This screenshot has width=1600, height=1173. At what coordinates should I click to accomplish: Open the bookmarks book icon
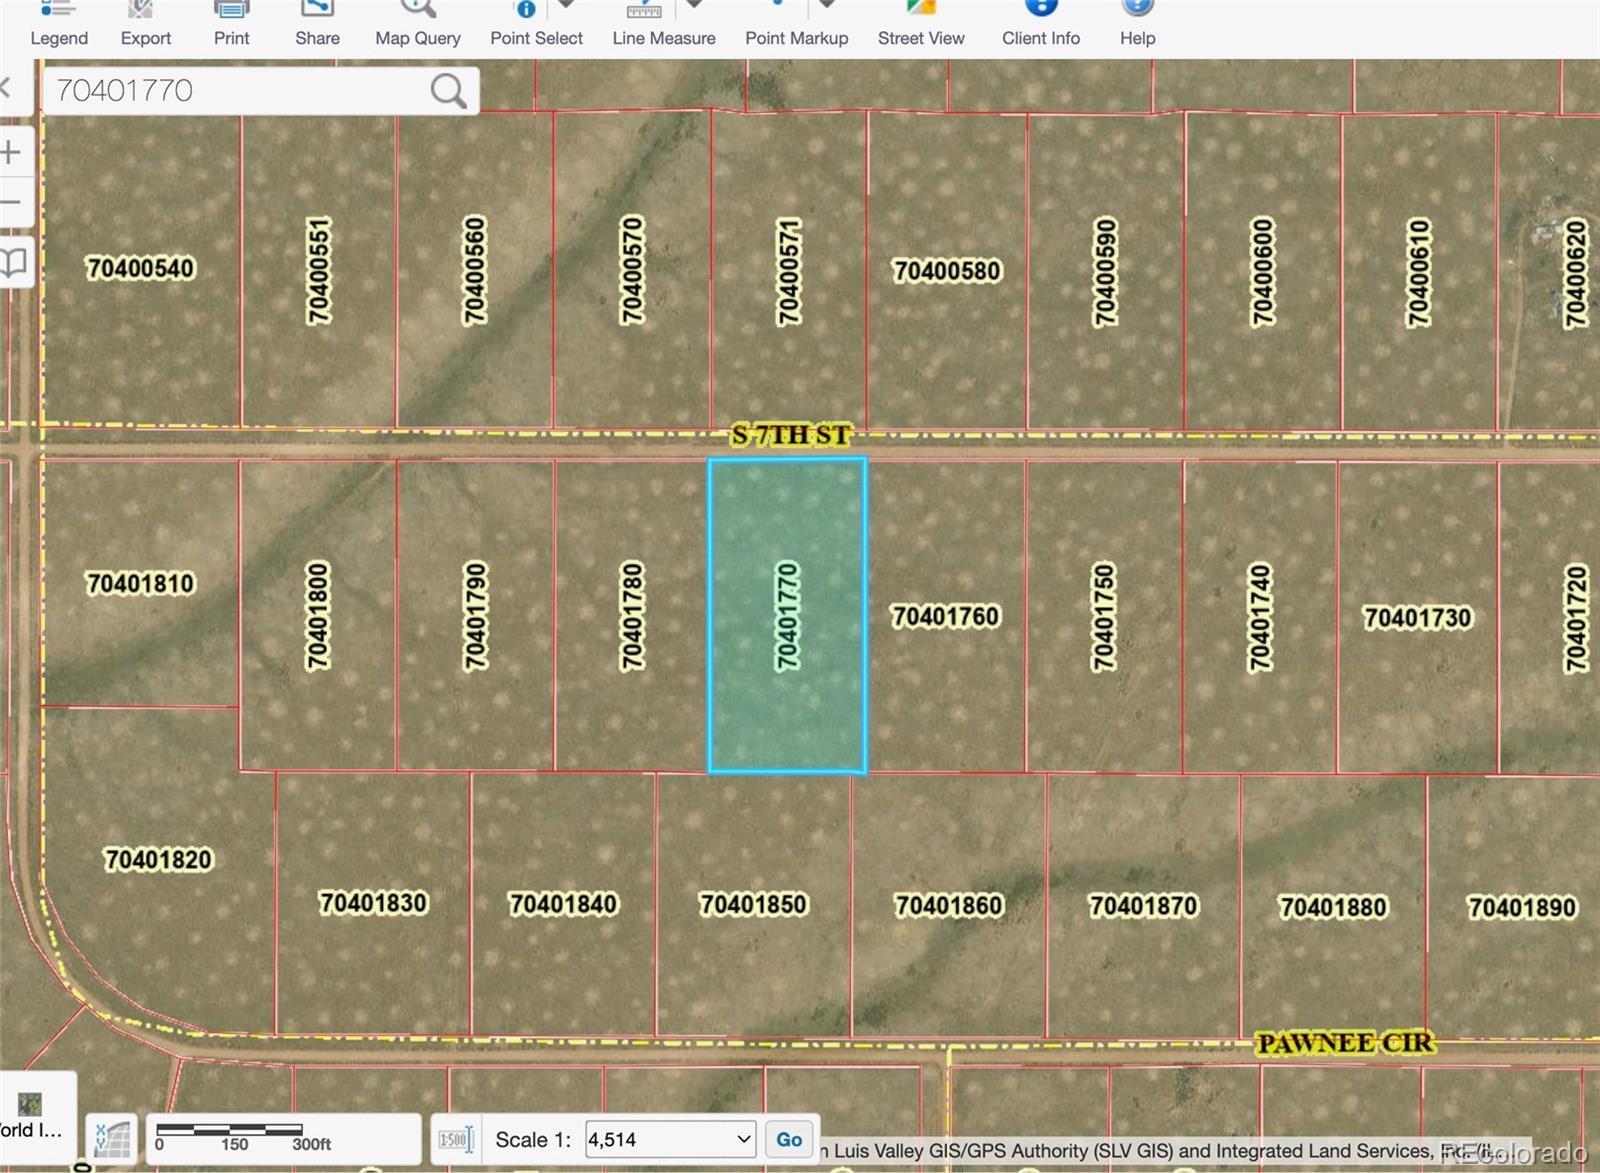point(14,262)
